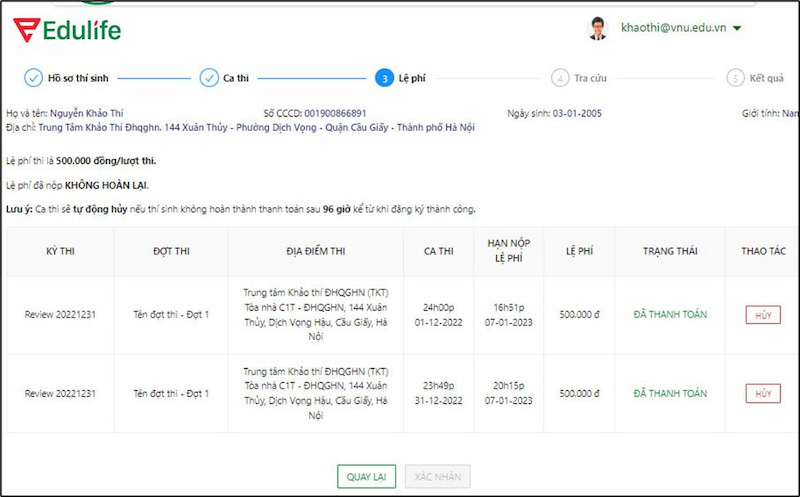Click the KỲ THI column header
800x497 pixels.
pos(60,251)
